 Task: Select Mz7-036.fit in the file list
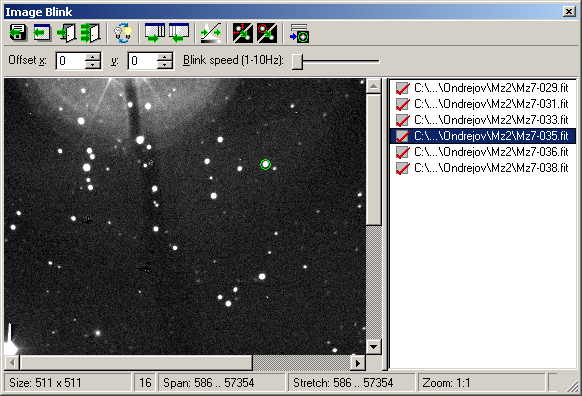click(491, 152)
